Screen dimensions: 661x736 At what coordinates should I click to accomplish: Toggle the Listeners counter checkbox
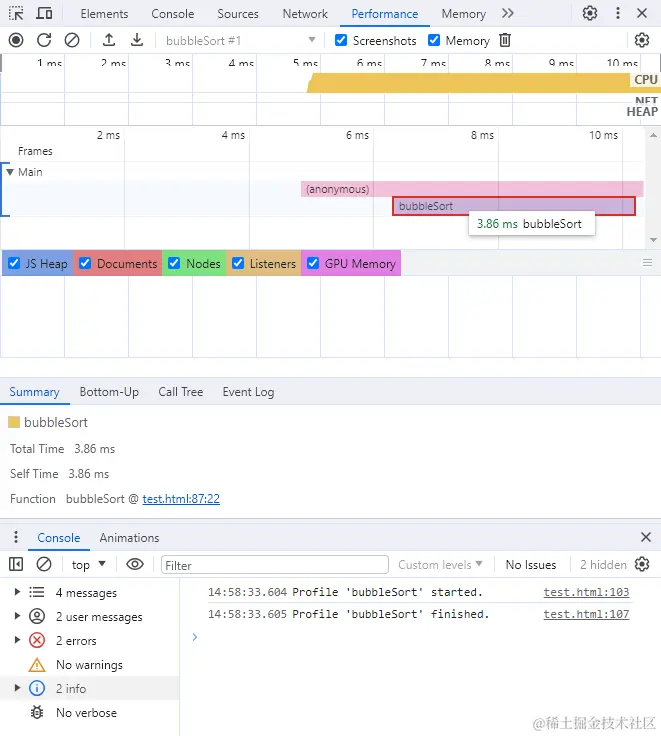click(x=238, y=263)
